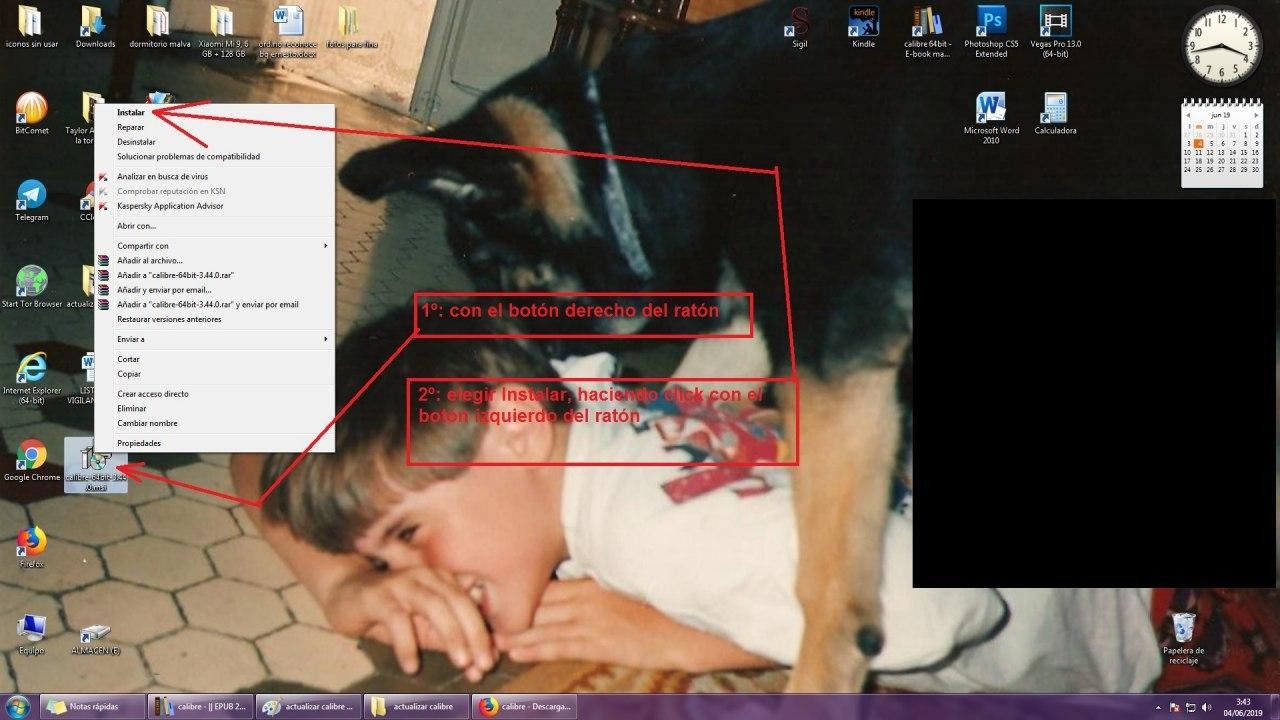Select the Vegas Pro 13.0 shortcut
The width and height of the screenshot is (1280, 720).
[x=1055, y=31]
